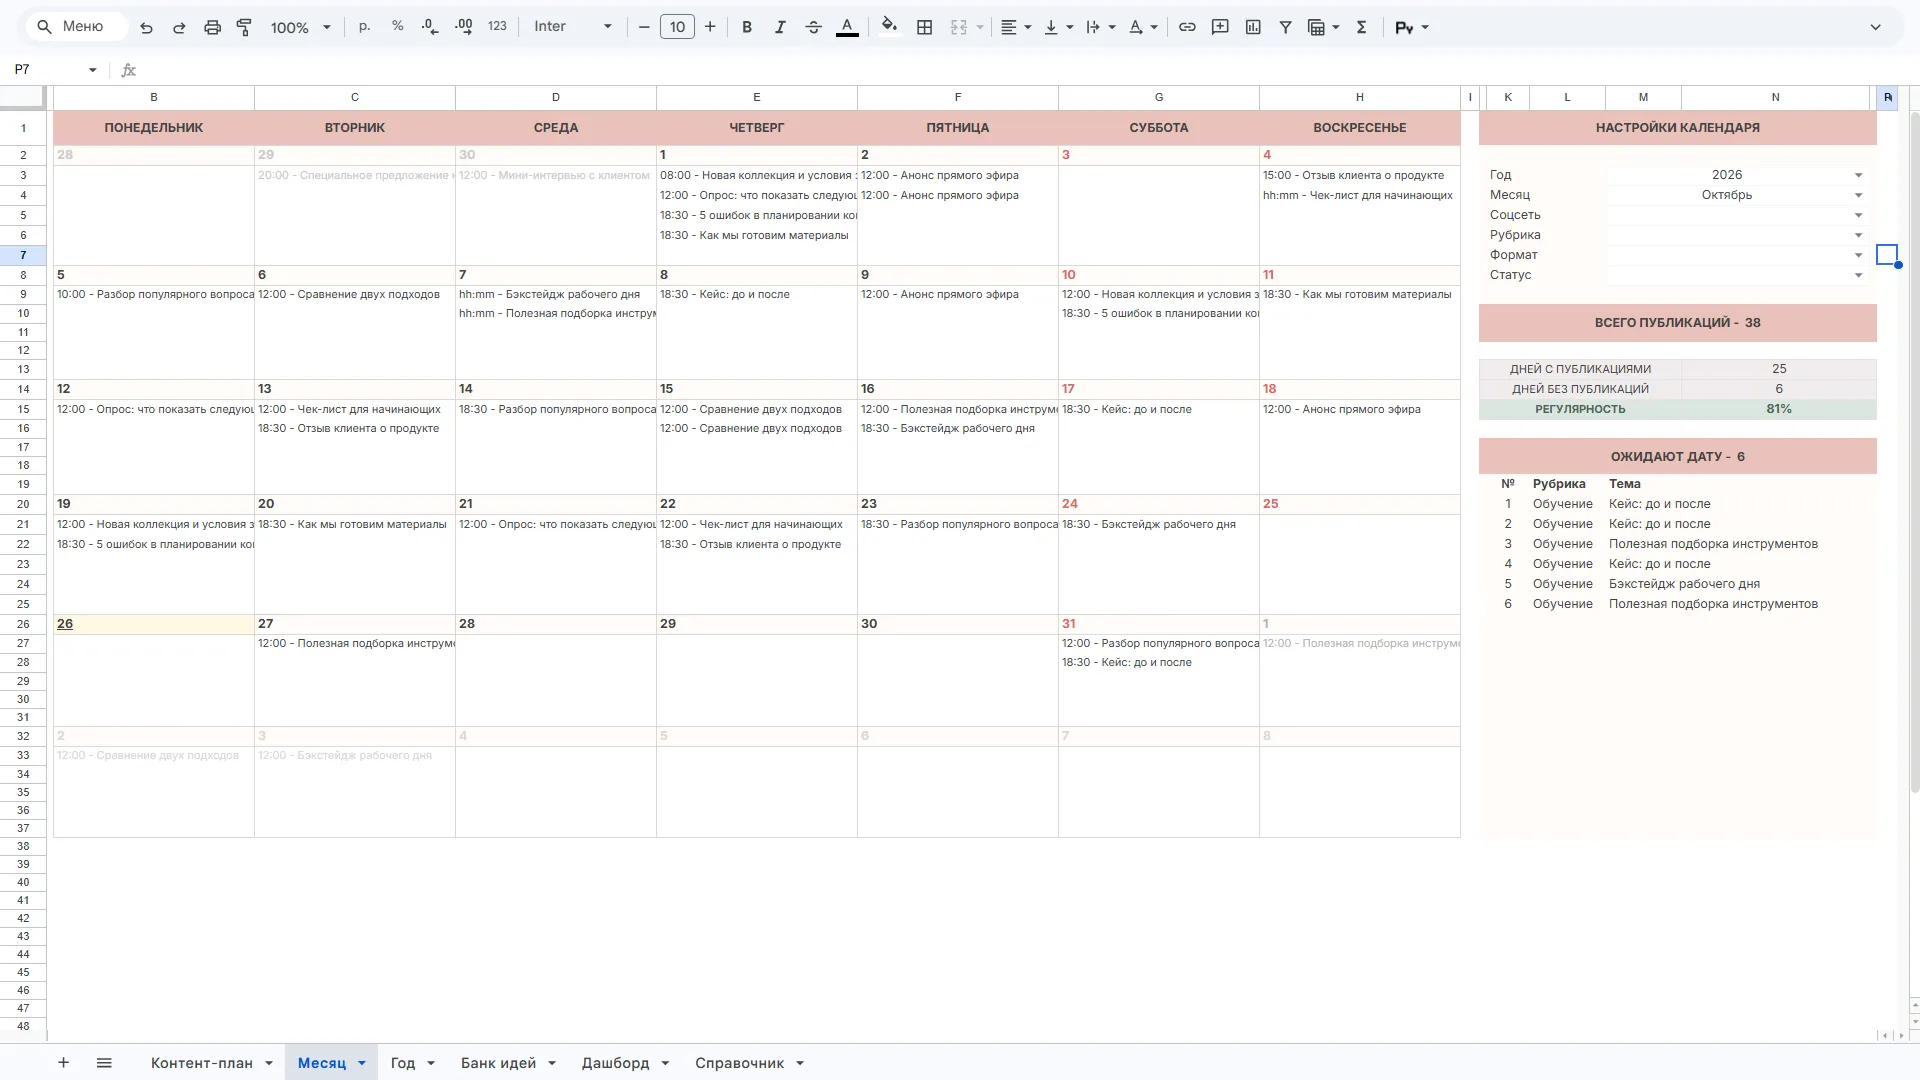Insert a chart
This screenshot has width=1920, height=1080.
(1253, 27)
